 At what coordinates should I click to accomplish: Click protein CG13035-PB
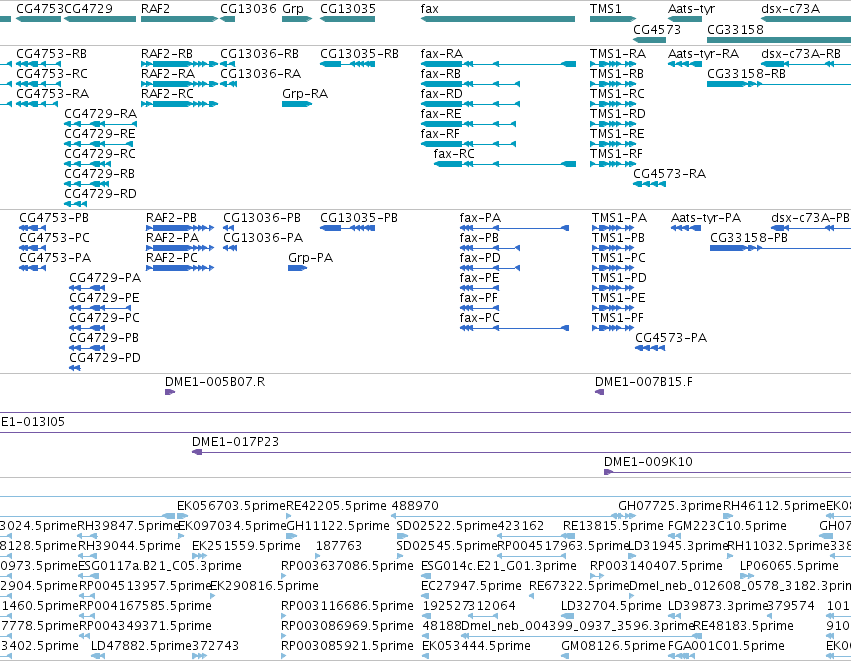pos(347,228)
